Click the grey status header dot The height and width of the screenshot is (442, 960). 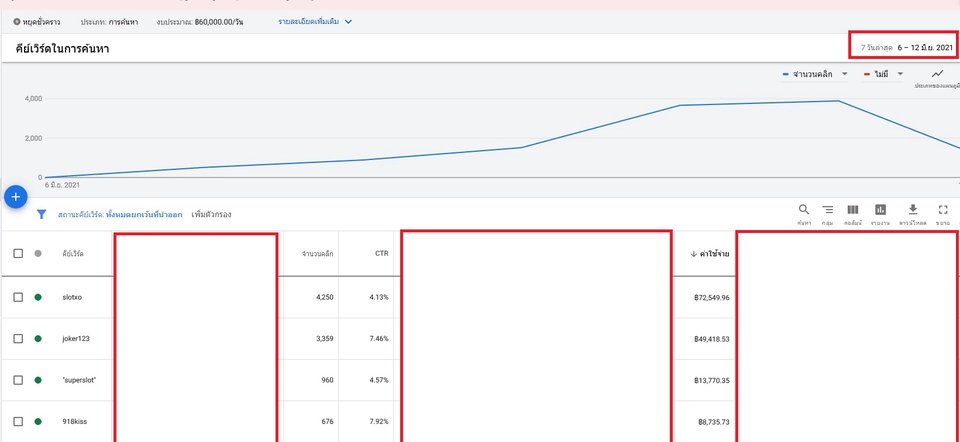point(38,253)
